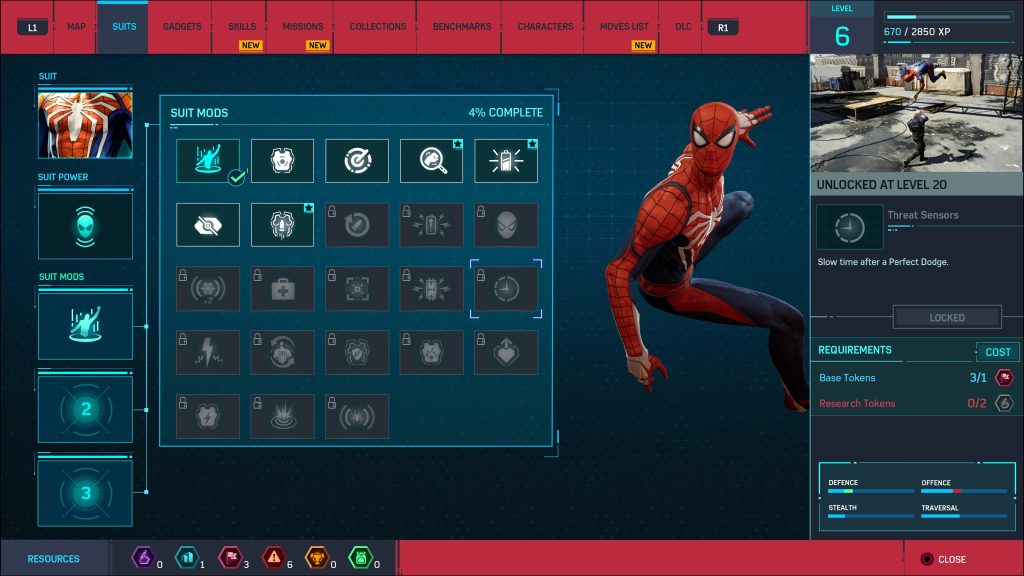This screenshot has height=576, width=1024.
Task: Open the MOVES LIST tab
Action: [622, 27]
